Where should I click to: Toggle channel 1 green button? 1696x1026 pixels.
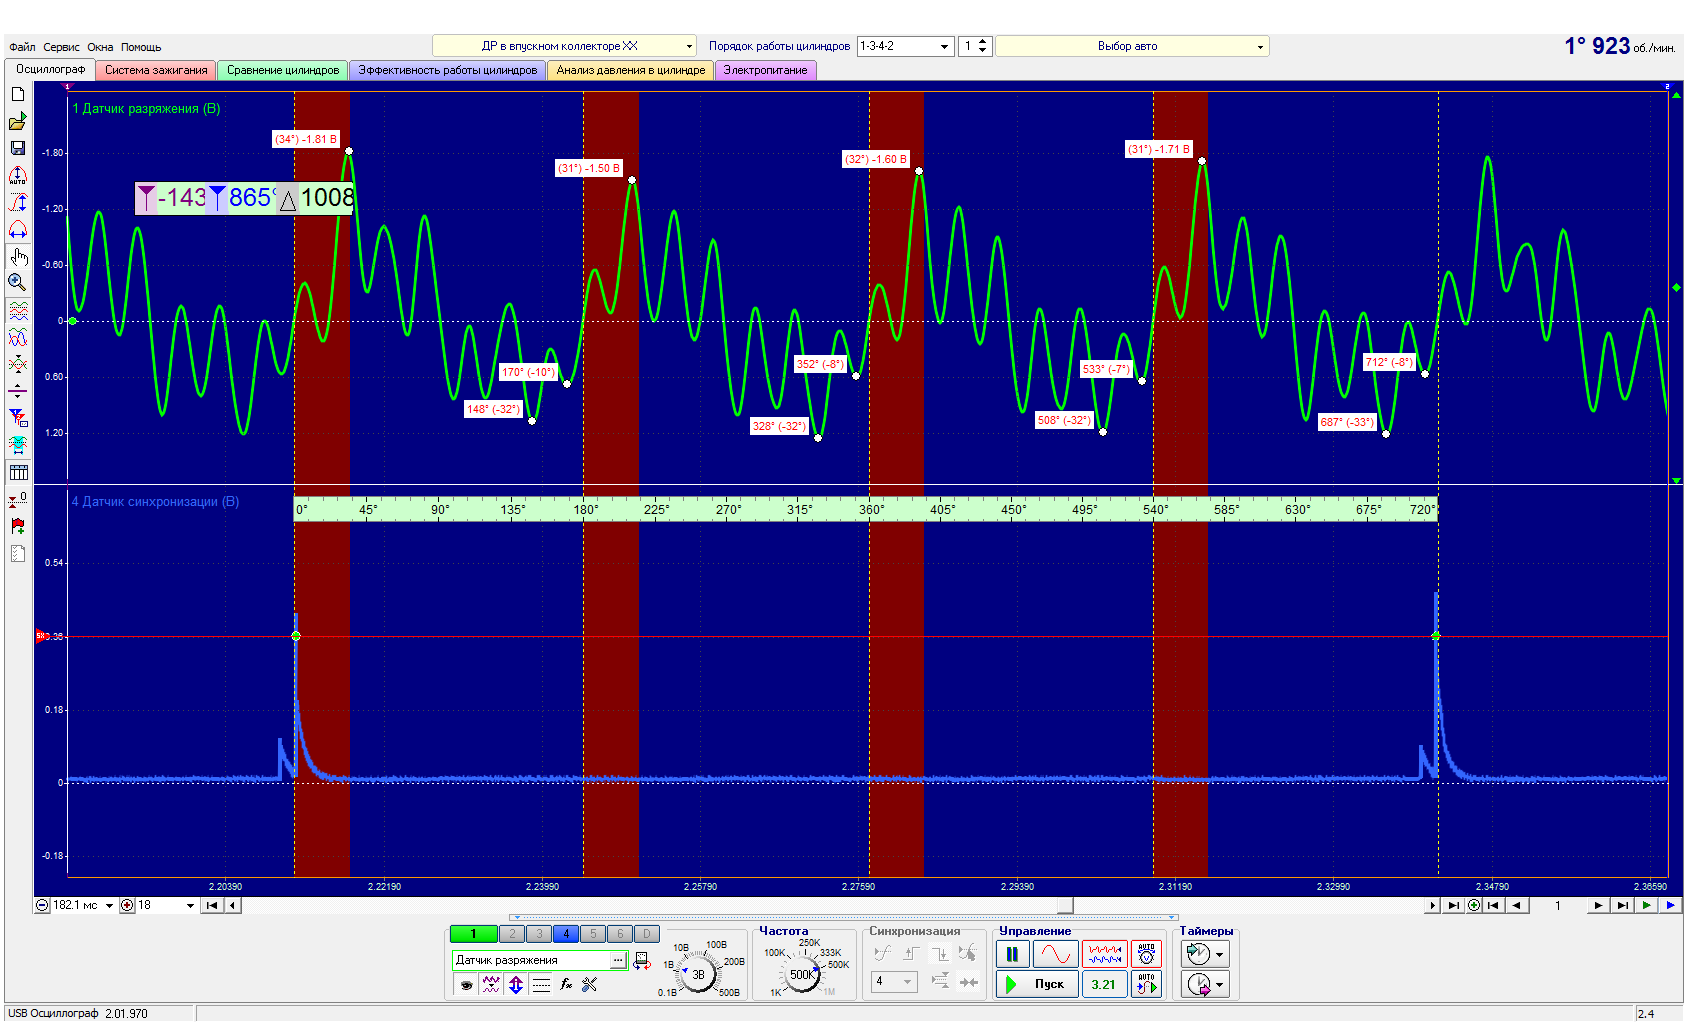[x=474, y=934]
